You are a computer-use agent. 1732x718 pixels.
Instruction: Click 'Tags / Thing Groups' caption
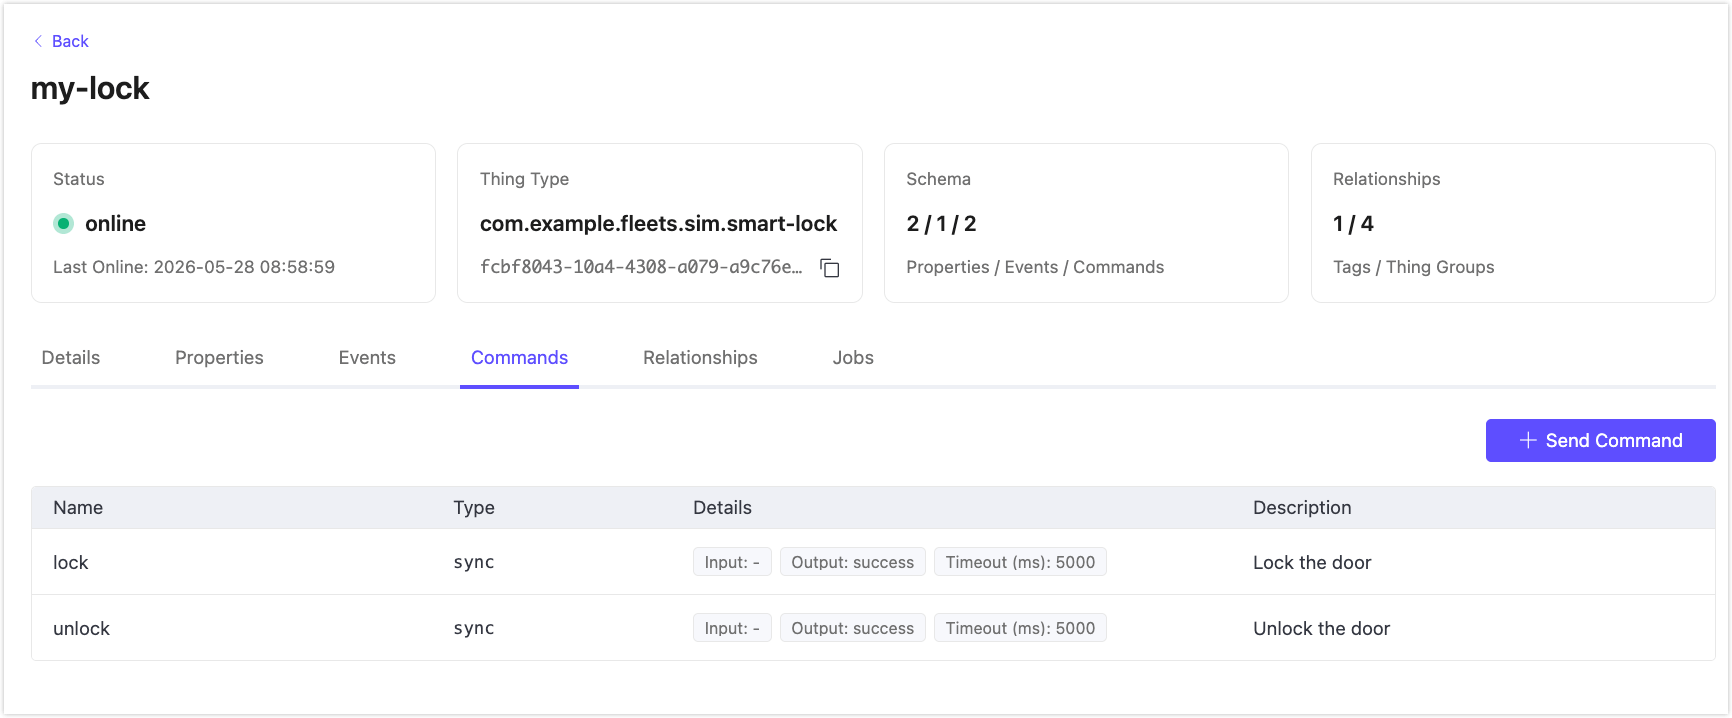(1413, 267)
